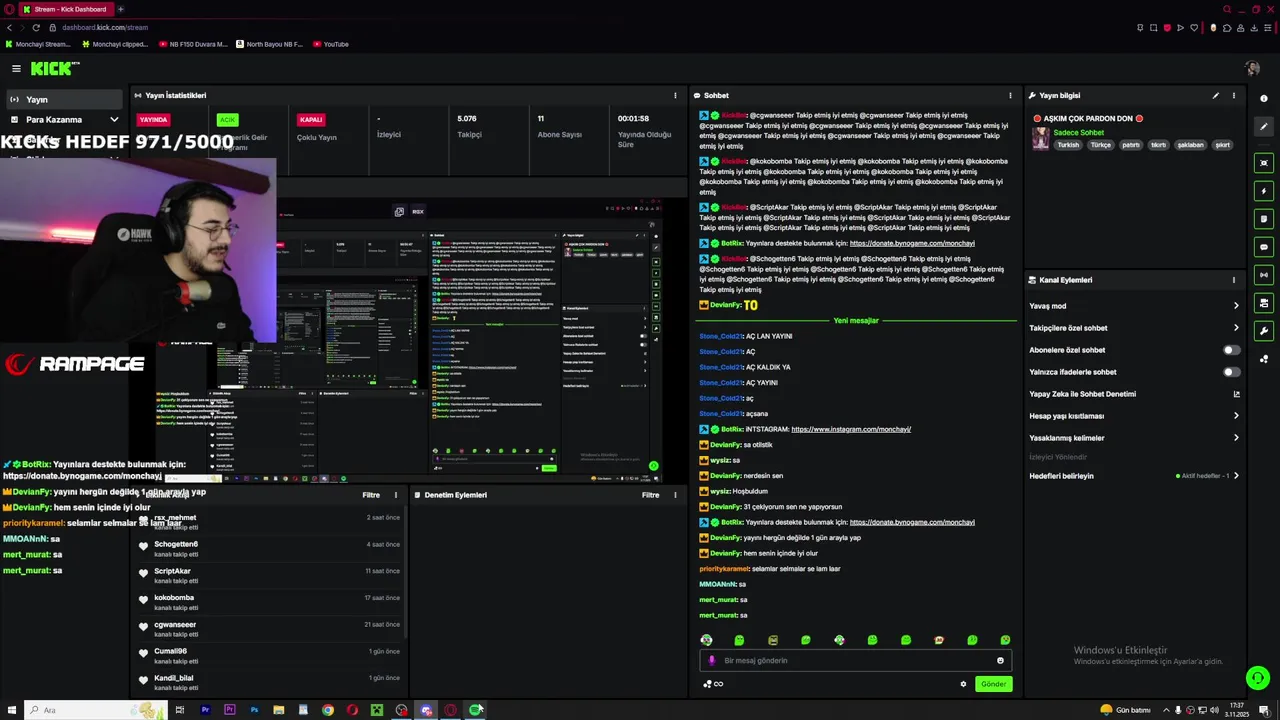
Task: Click the chat bubble widget icon
Action: click(x=1264, y=247)
